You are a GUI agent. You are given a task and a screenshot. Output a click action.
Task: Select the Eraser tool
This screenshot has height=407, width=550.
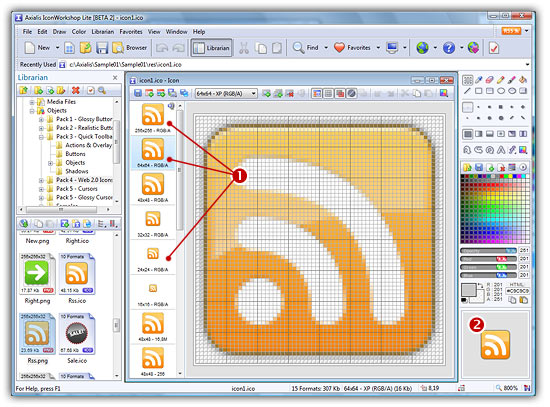[490, 80]
